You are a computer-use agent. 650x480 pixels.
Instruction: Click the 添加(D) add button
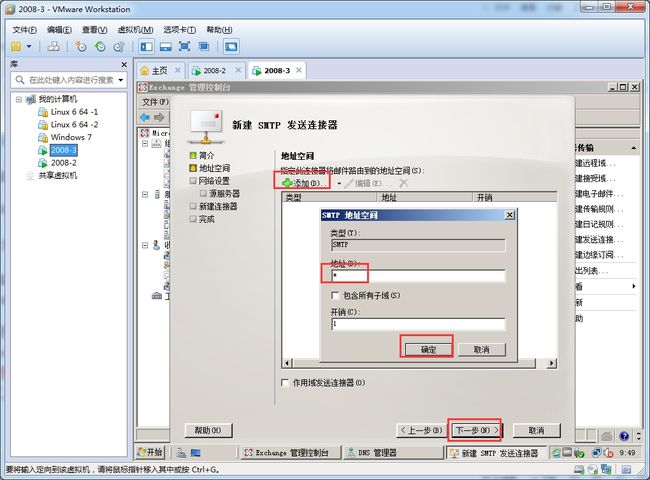(x=305, y=183)
